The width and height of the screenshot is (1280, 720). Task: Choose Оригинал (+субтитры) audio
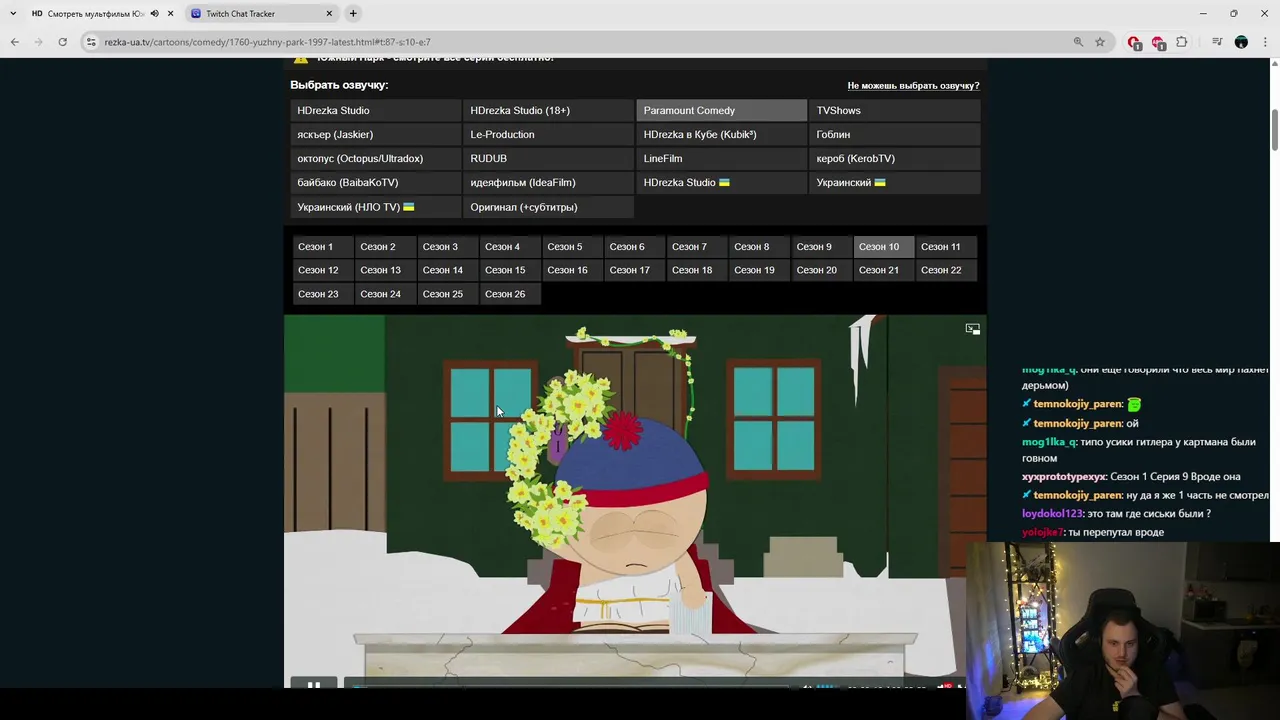point(549,207)
